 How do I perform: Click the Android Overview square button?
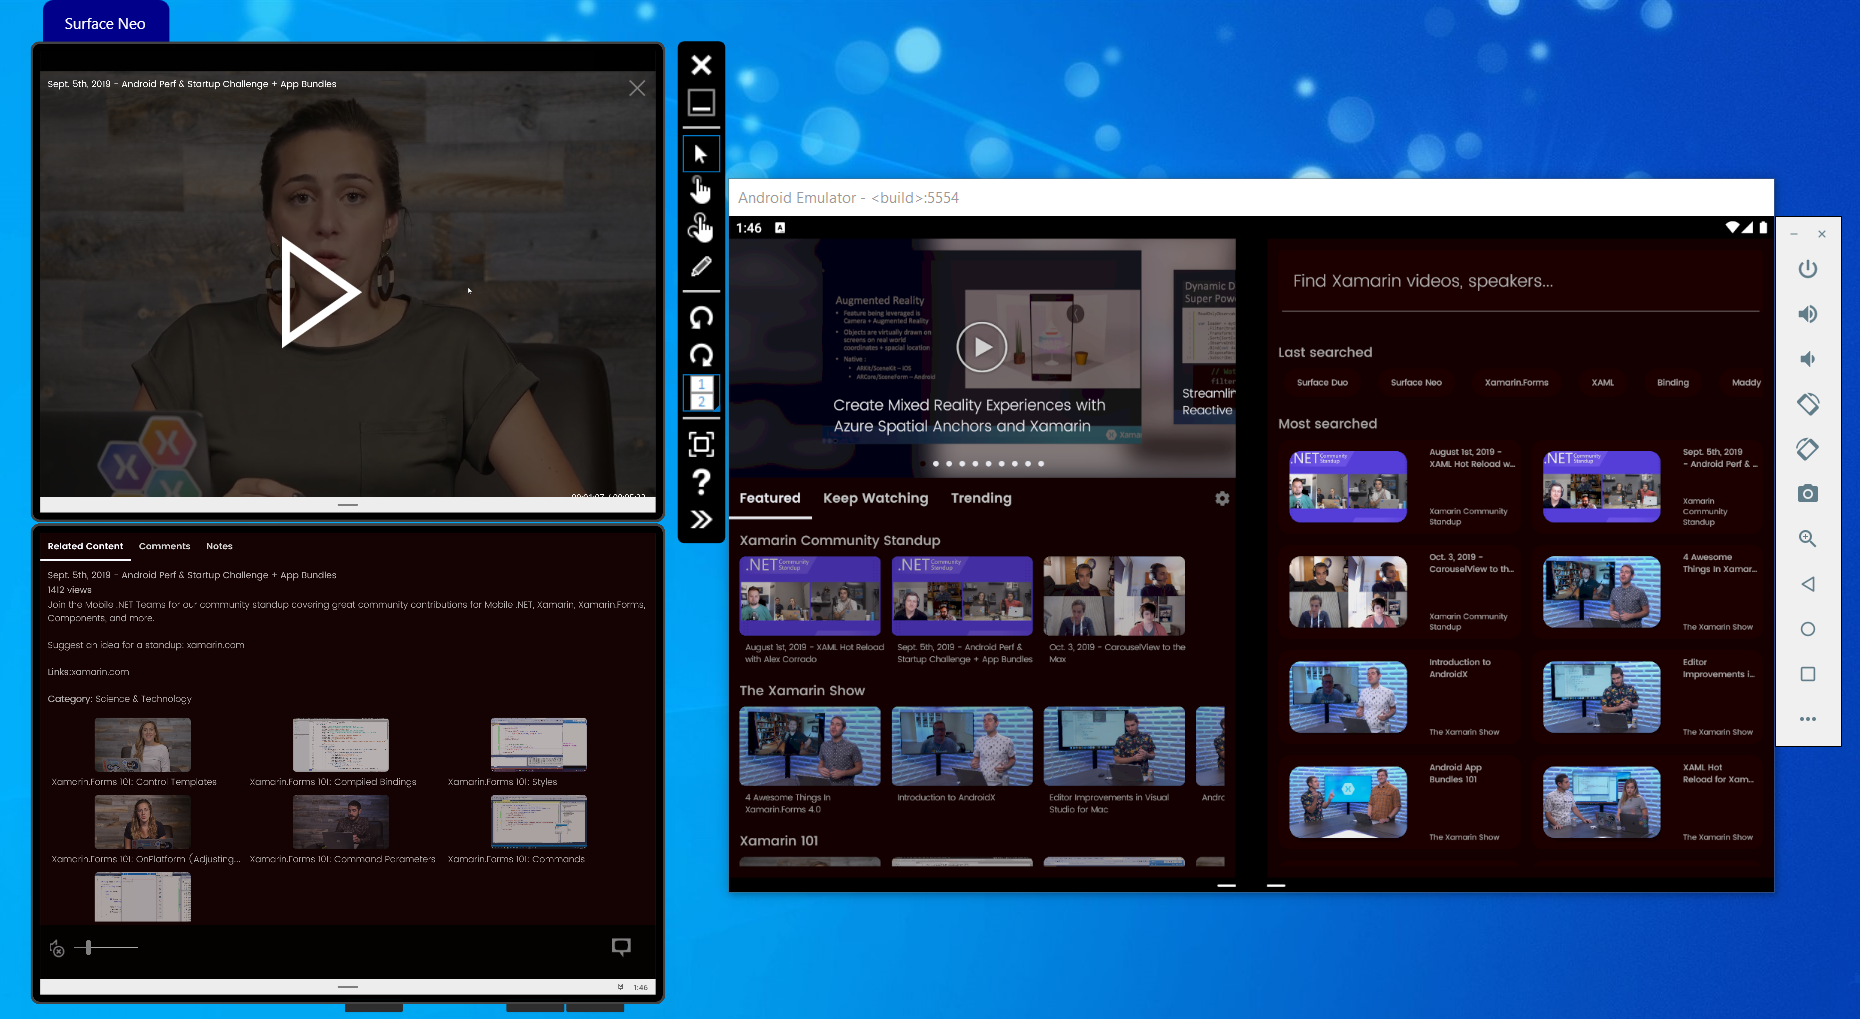click(1808, 674)
